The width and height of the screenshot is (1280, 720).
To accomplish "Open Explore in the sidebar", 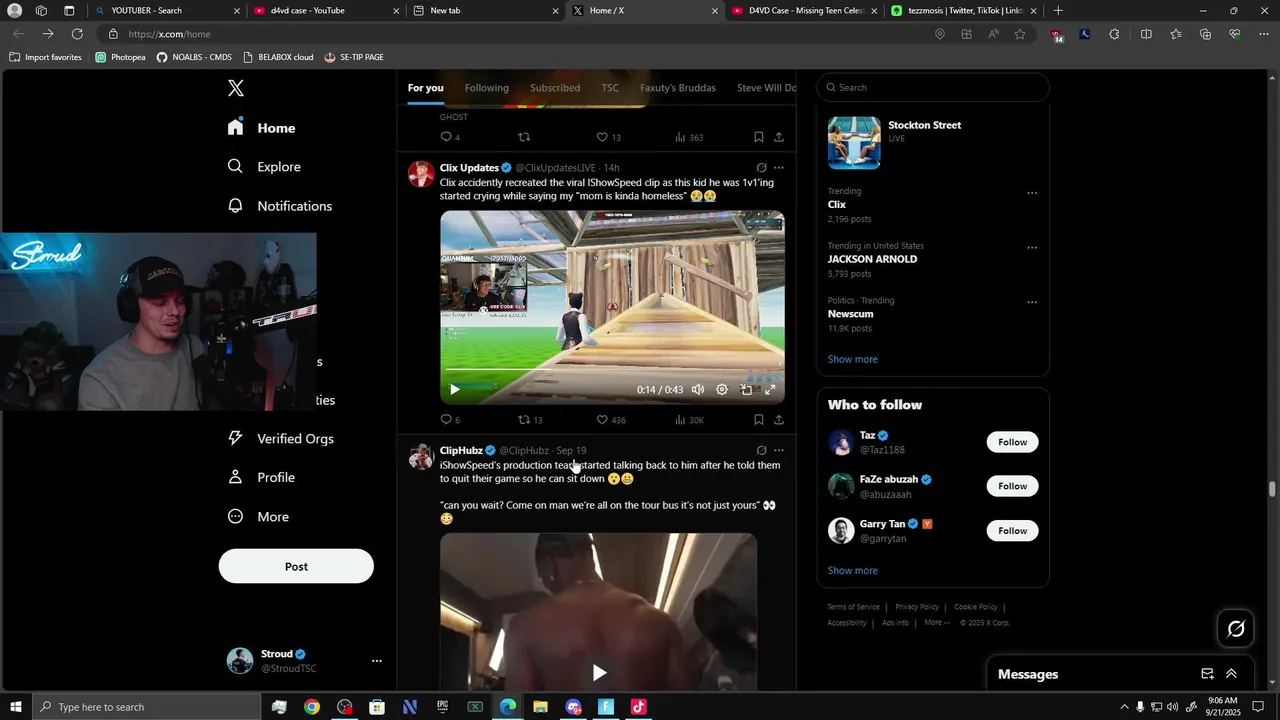I will 264,167.
